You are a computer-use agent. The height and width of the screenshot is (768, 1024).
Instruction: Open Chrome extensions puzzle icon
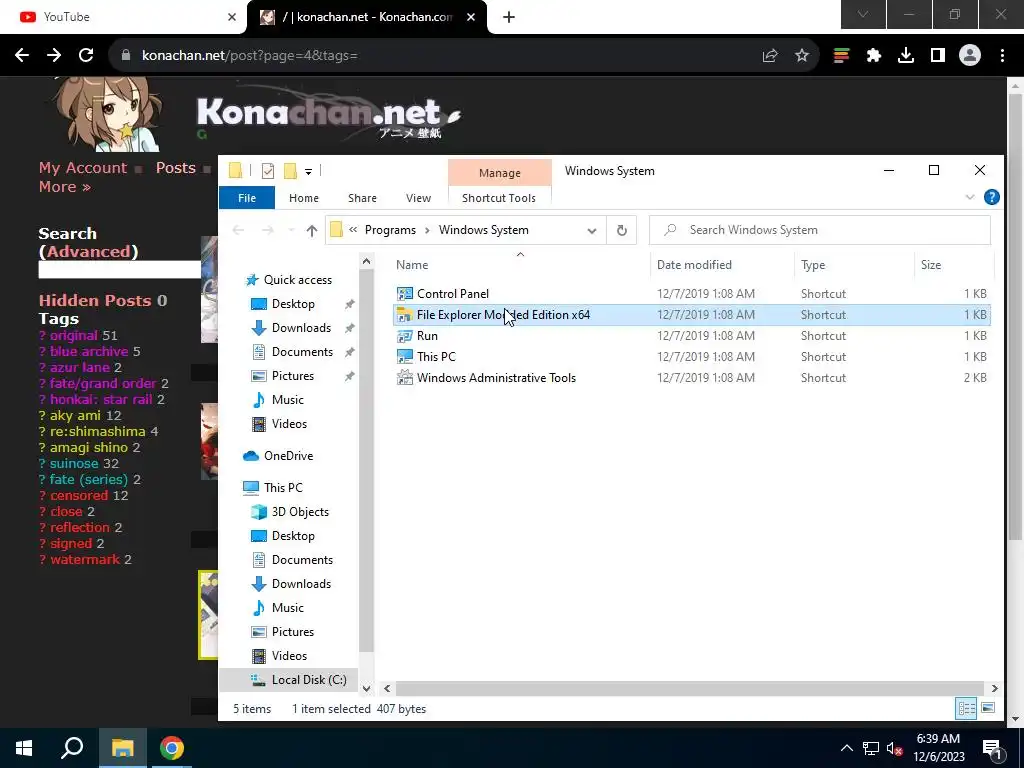pos(874,56)
